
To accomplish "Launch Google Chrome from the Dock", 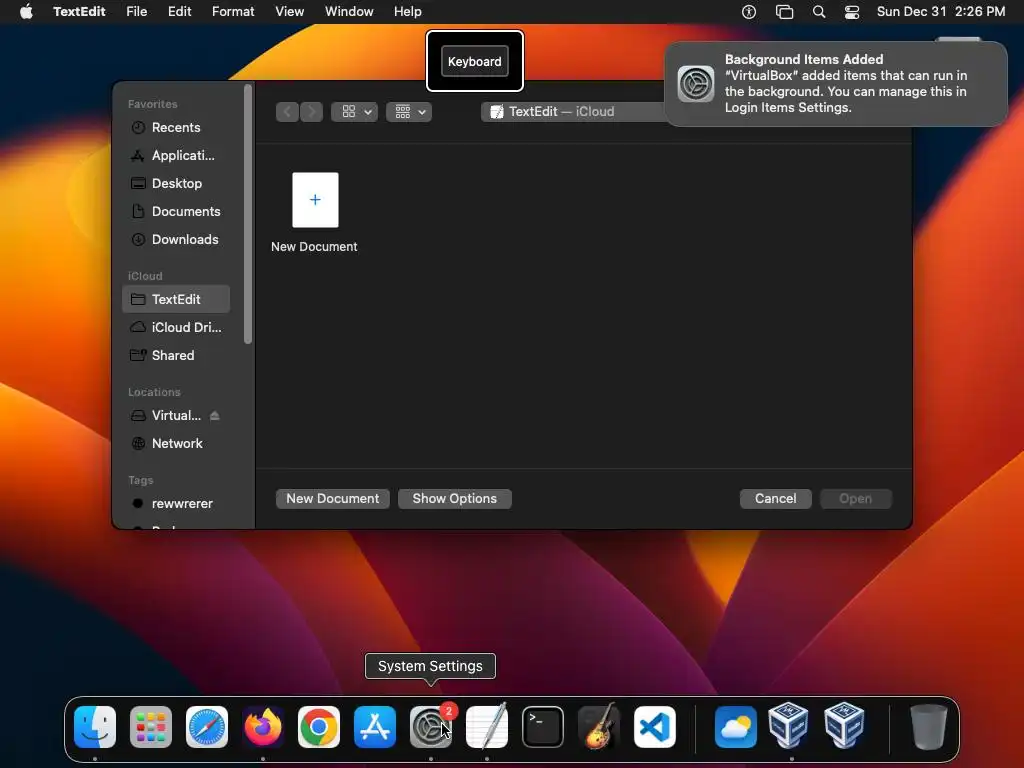I will pyautogui.click(x=319, y=727).
